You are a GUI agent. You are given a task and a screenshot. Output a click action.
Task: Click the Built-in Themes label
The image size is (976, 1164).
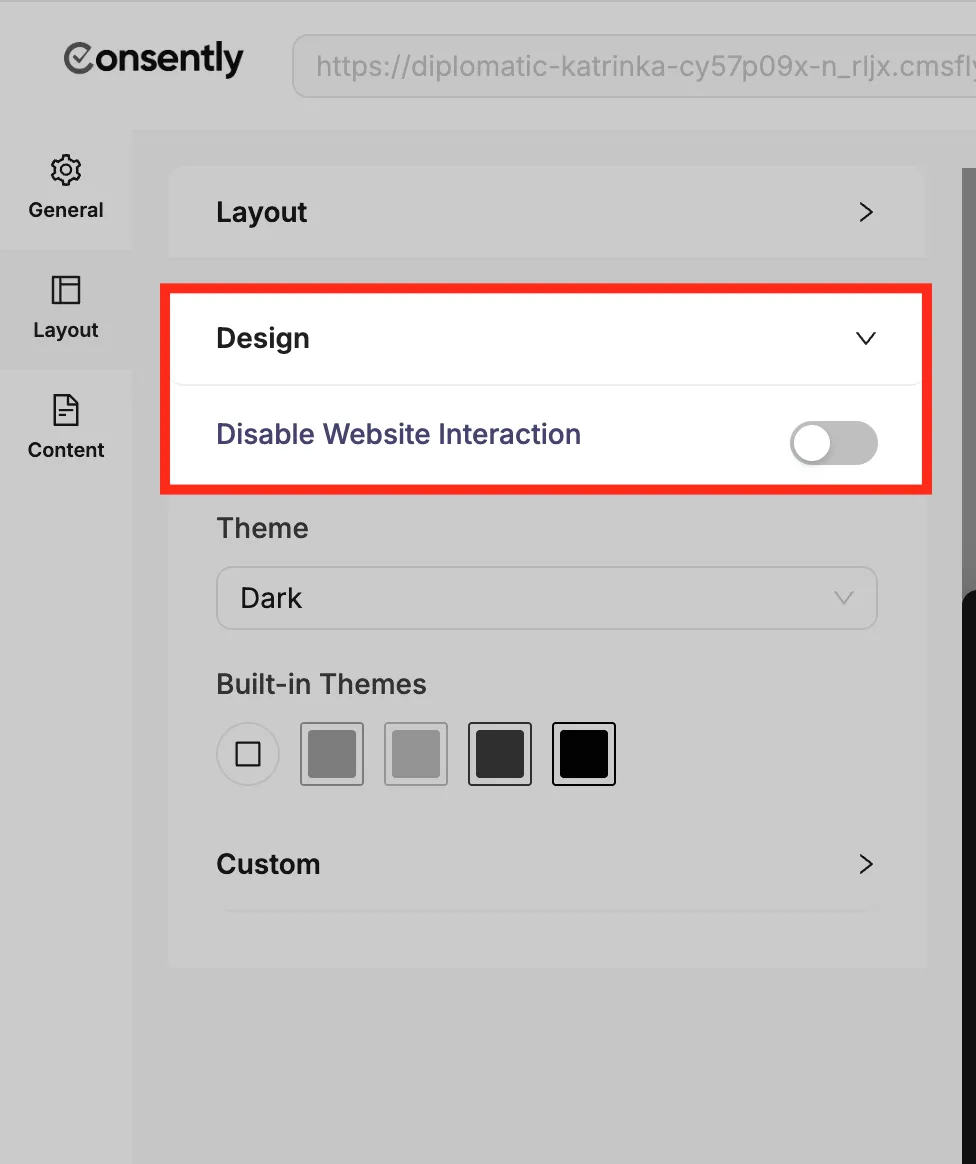(x=321, y=684)
